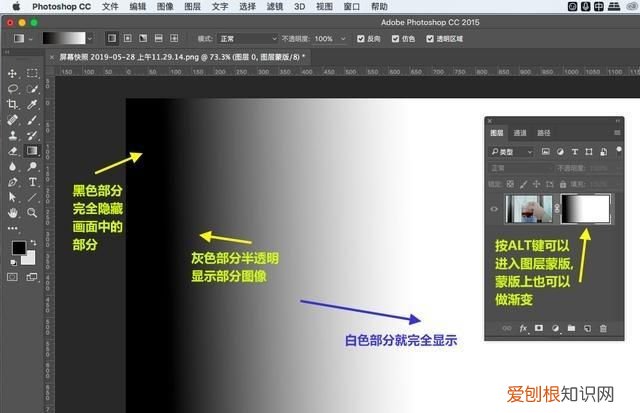Image resolution: width=640 pixels, height=413 pixels.
Task: Open the layer blend mode dropdown in Layers panel
Action: pyautogui.click(x=522, y=168)
